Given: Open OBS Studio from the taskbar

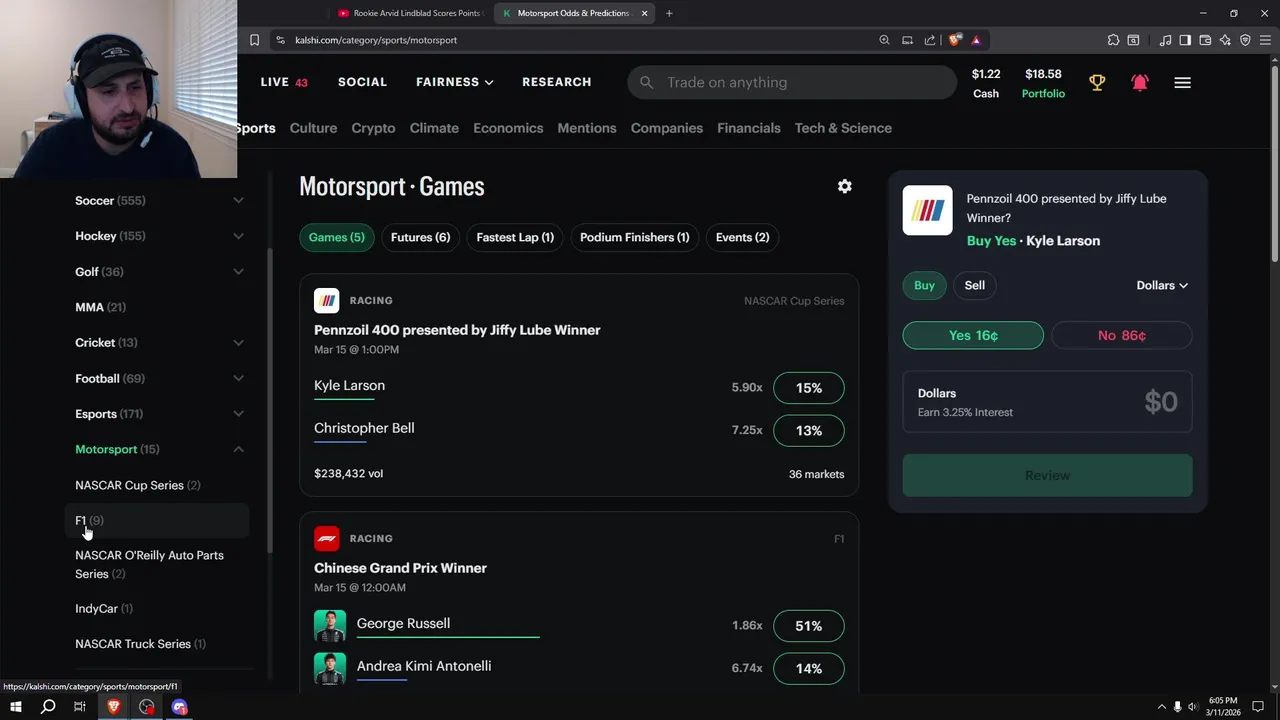Looking at the screenshot, I should click(147, 707).
